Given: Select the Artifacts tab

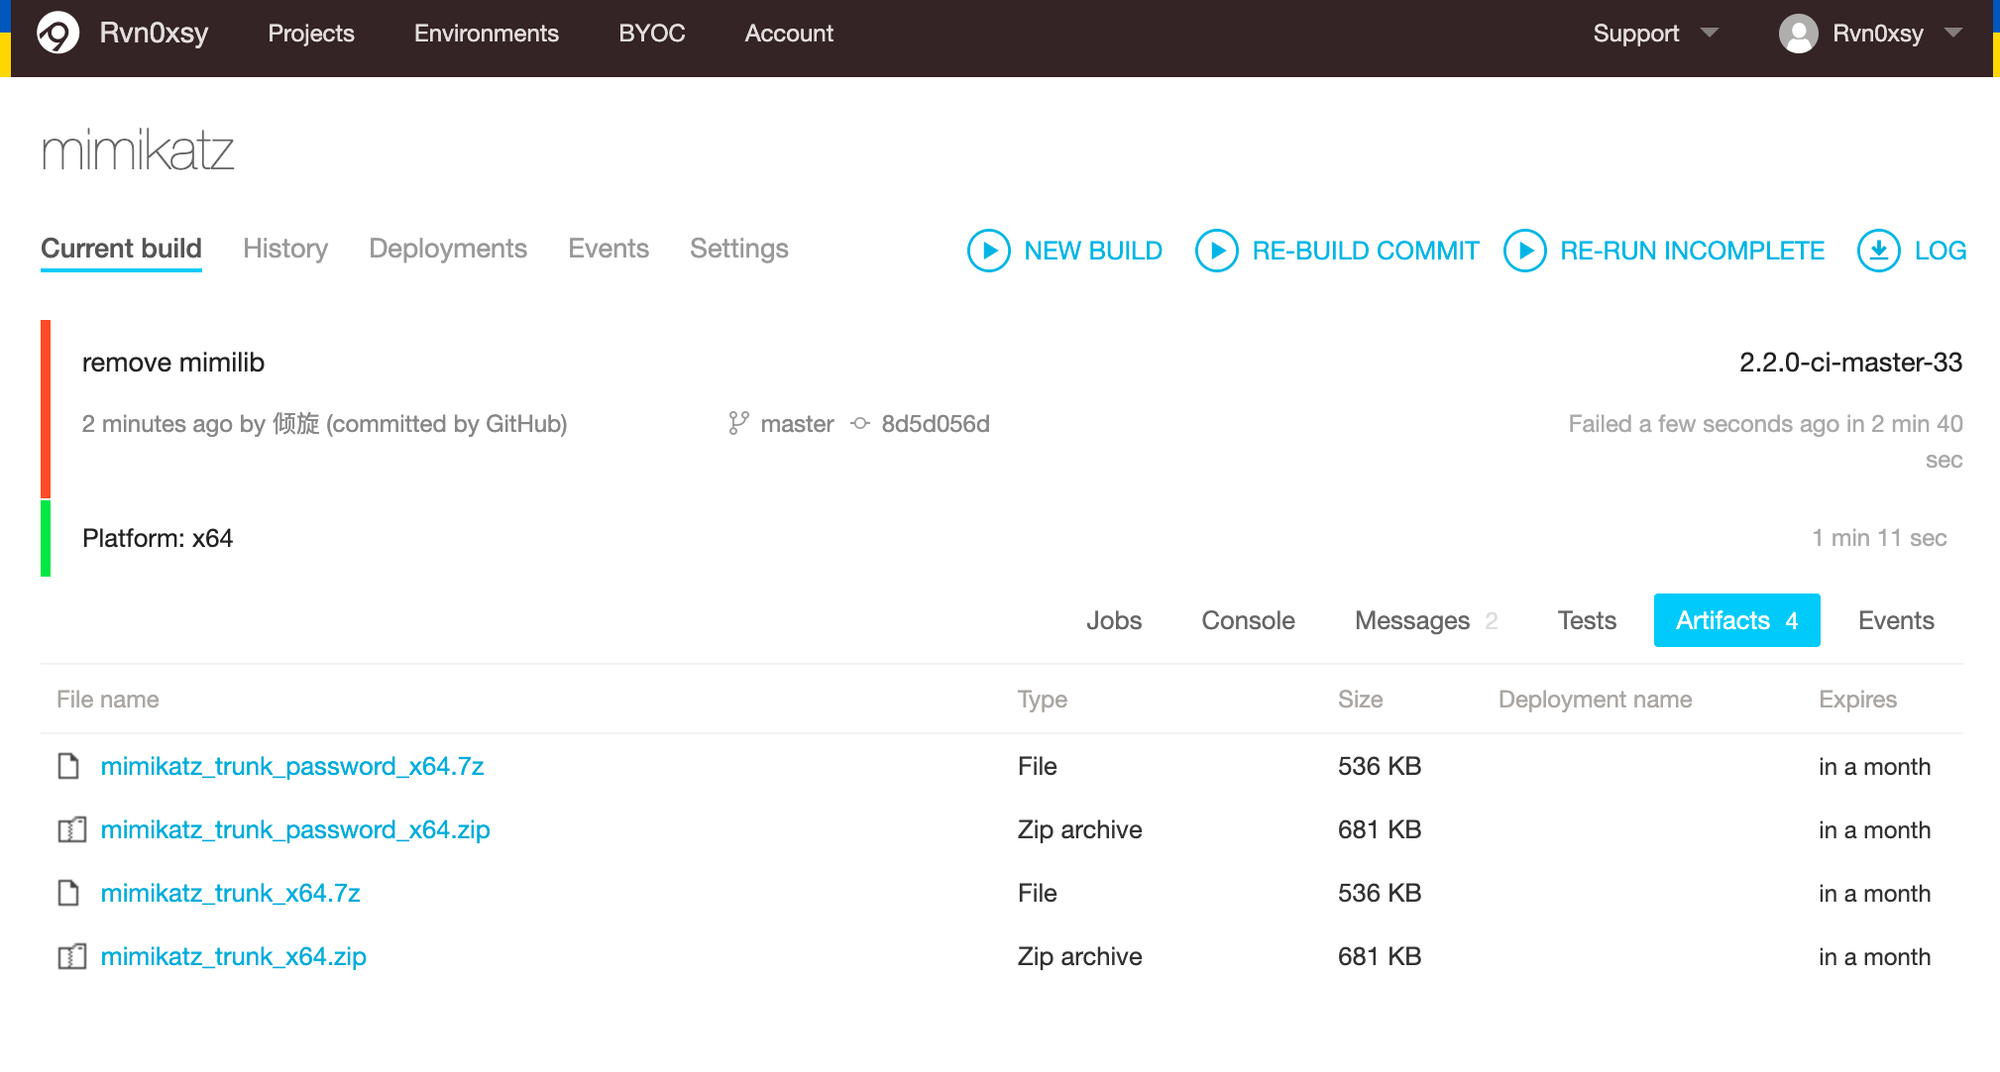Looking at the screenshot, I should click(x=1736, y=620).
